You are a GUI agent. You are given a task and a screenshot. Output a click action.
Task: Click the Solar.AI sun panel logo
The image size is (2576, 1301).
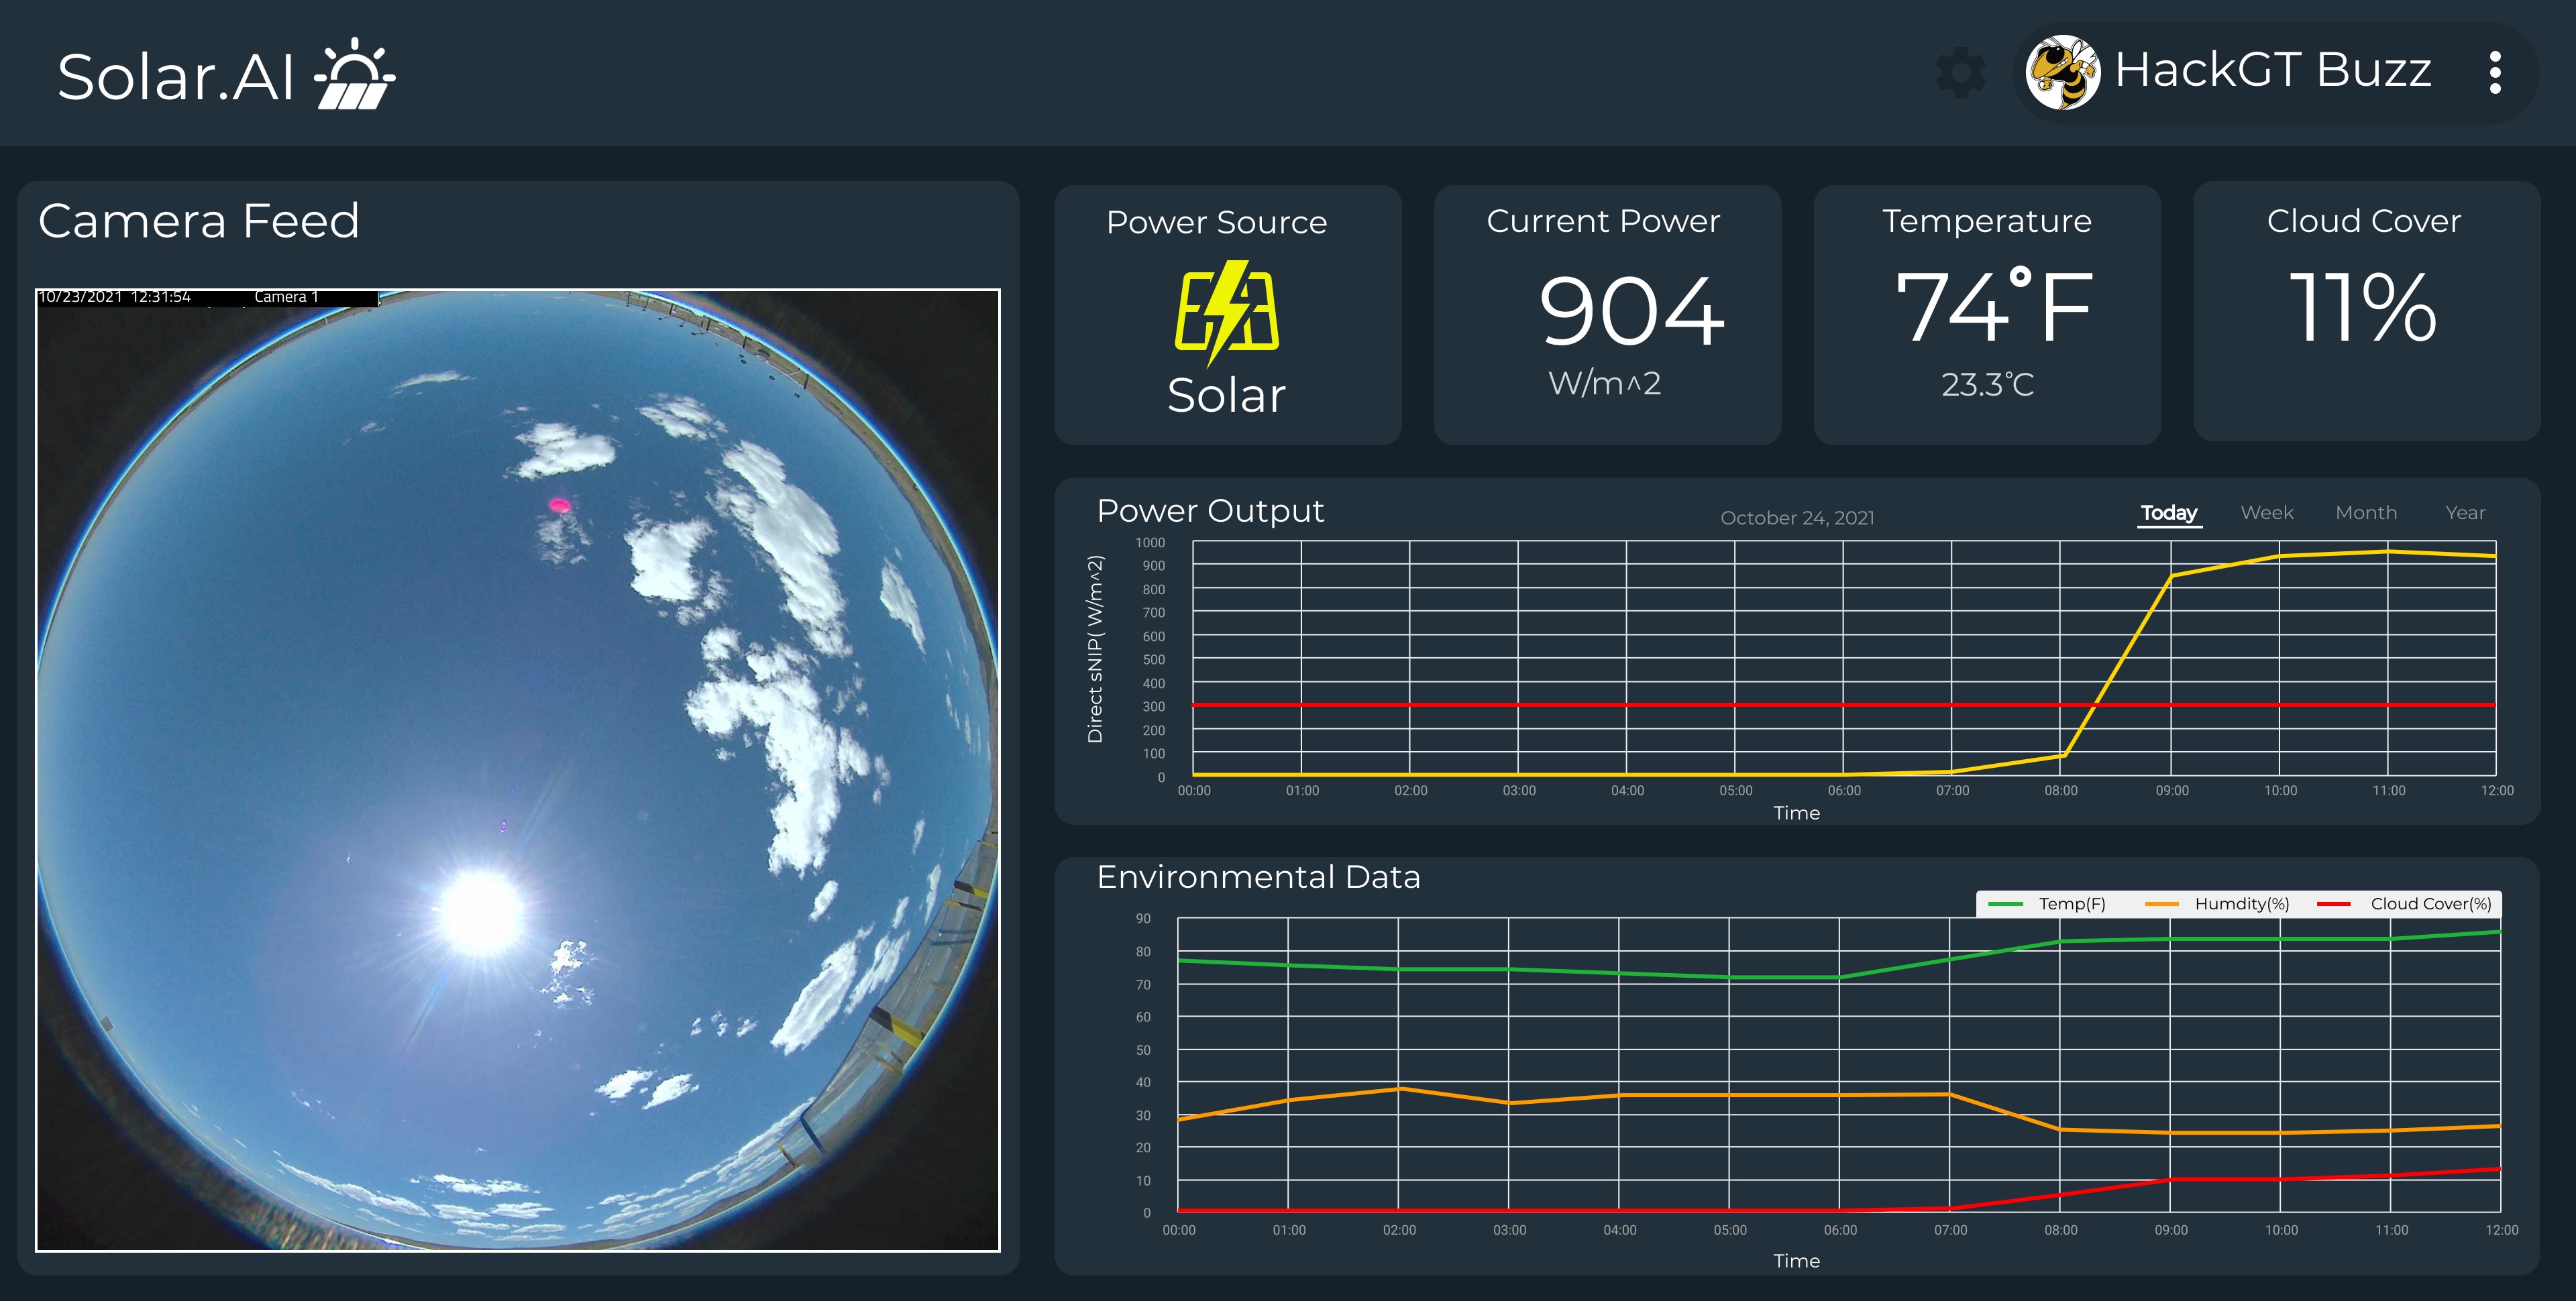pos(355,74)
